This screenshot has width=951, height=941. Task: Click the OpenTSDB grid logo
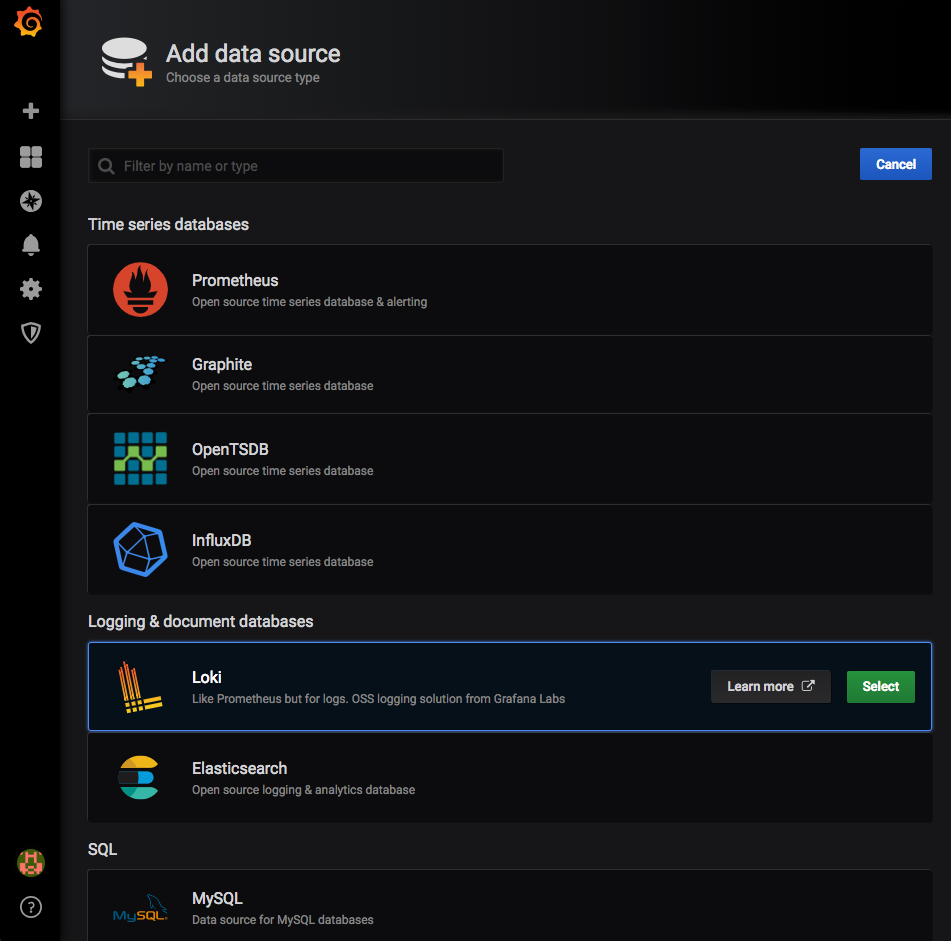coord(140,458)
